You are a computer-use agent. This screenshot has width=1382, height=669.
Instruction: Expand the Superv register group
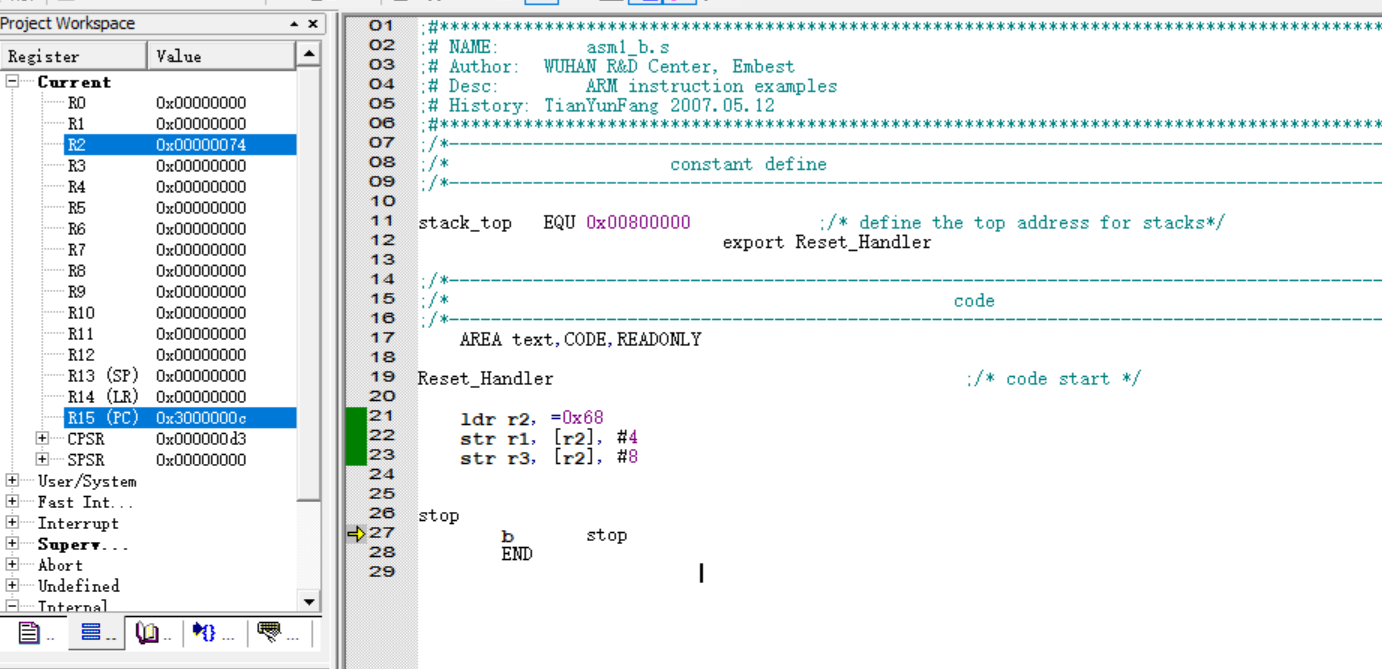pos(12,544)
